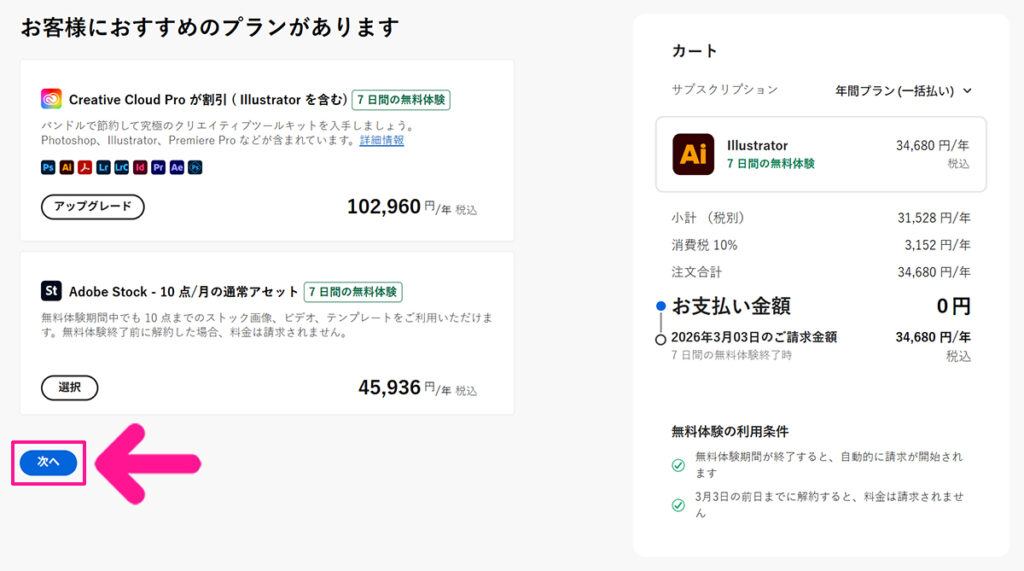The image size is (1024, 571).
Task: Select the hollow 2026年3月03日 timeline dot
Action: point(660,340)
